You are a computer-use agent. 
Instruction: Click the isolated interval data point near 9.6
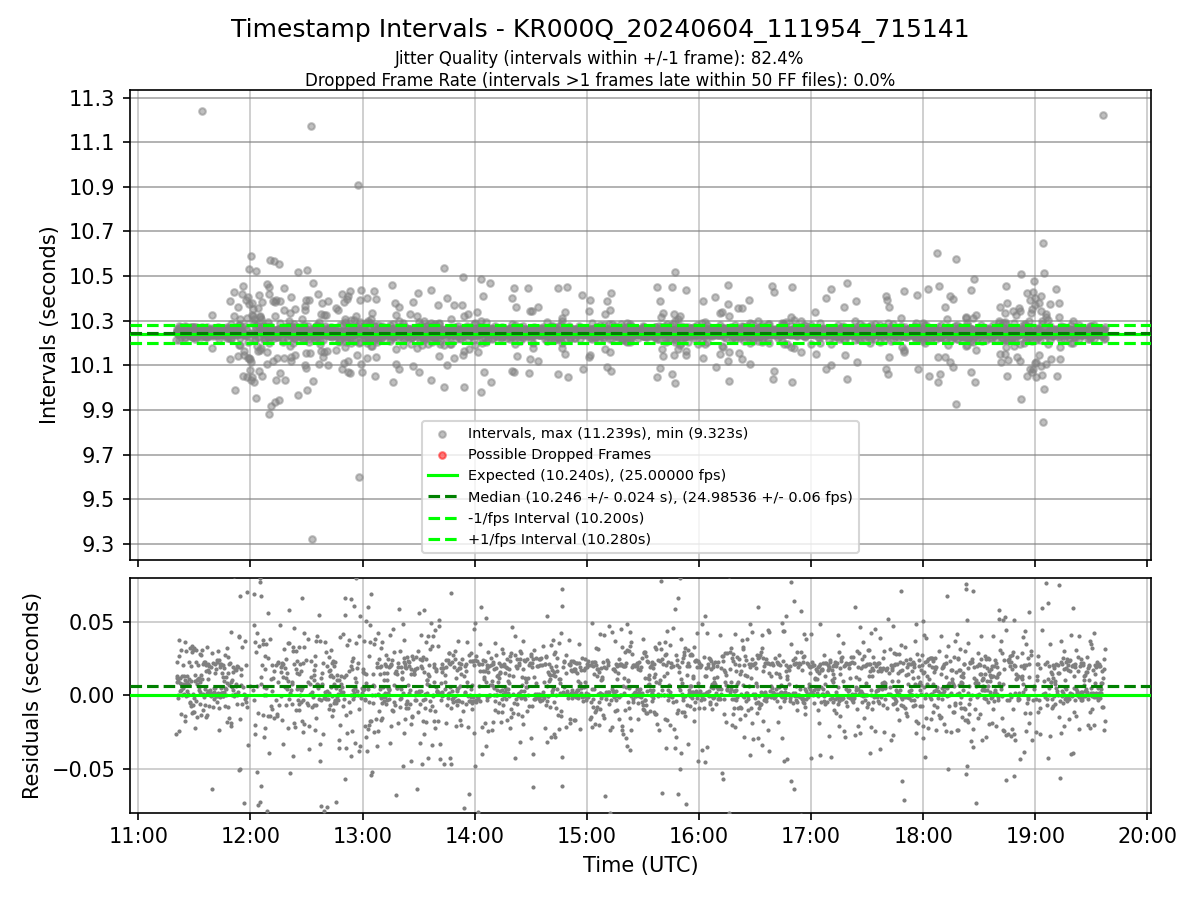coord(359,477)
